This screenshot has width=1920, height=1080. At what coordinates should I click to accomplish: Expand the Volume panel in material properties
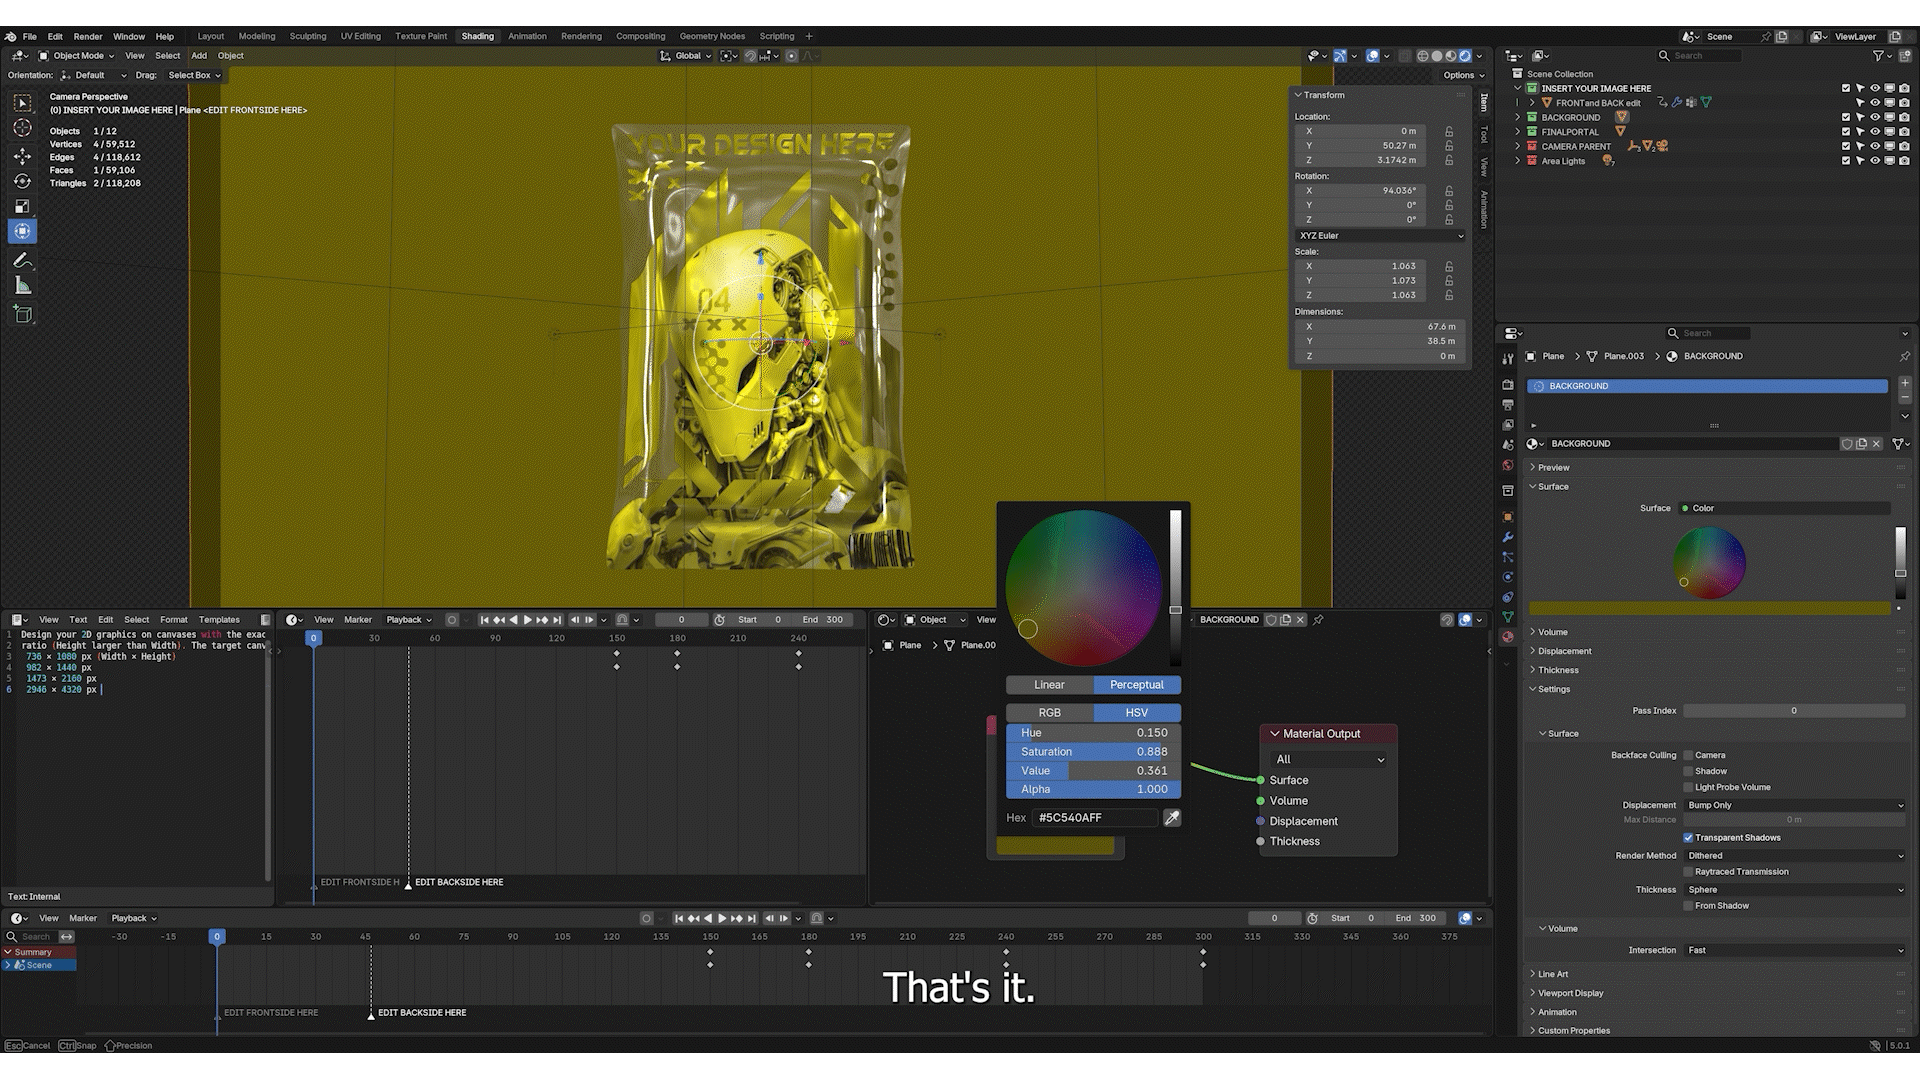pyautogui.click(x=1552, y=632)
